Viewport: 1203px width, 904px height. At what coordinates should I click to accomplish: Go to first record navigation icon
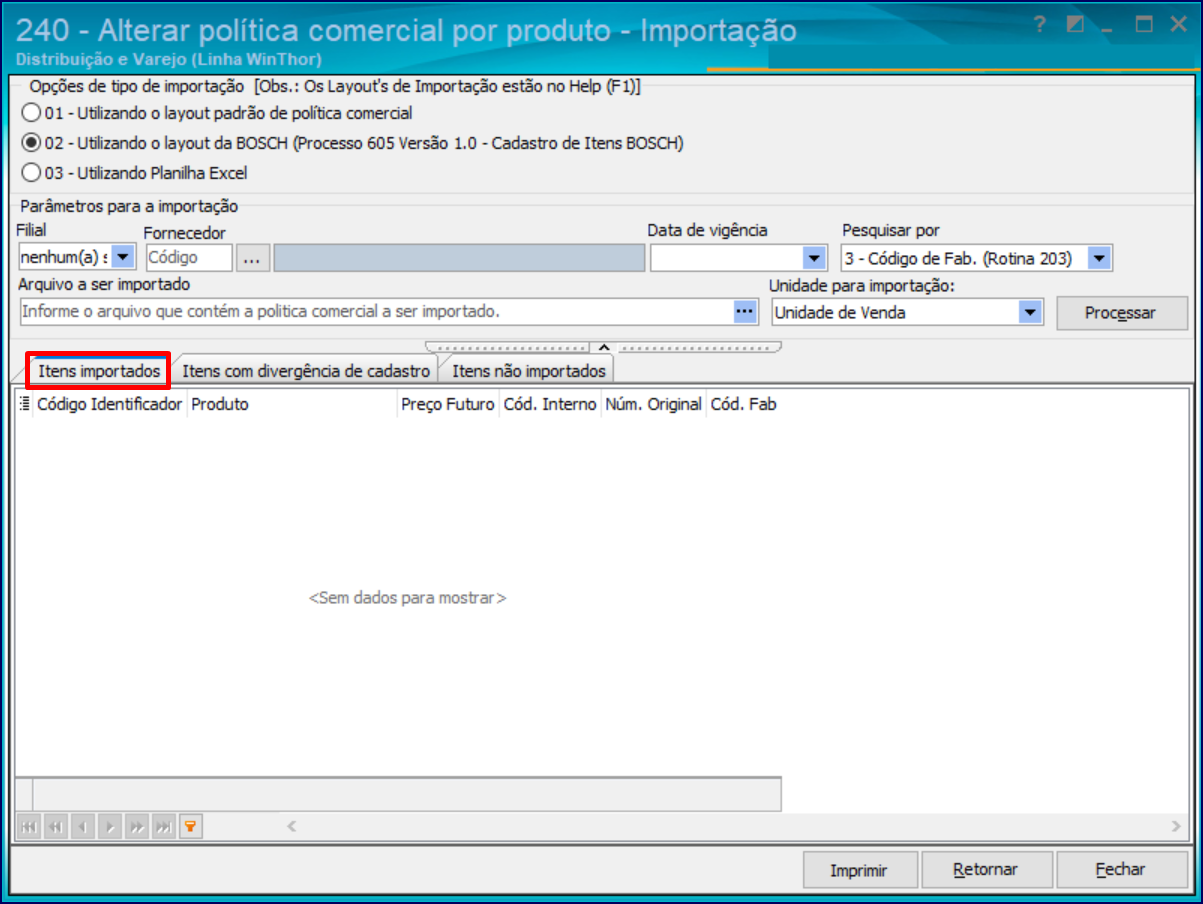click(29, 826)
